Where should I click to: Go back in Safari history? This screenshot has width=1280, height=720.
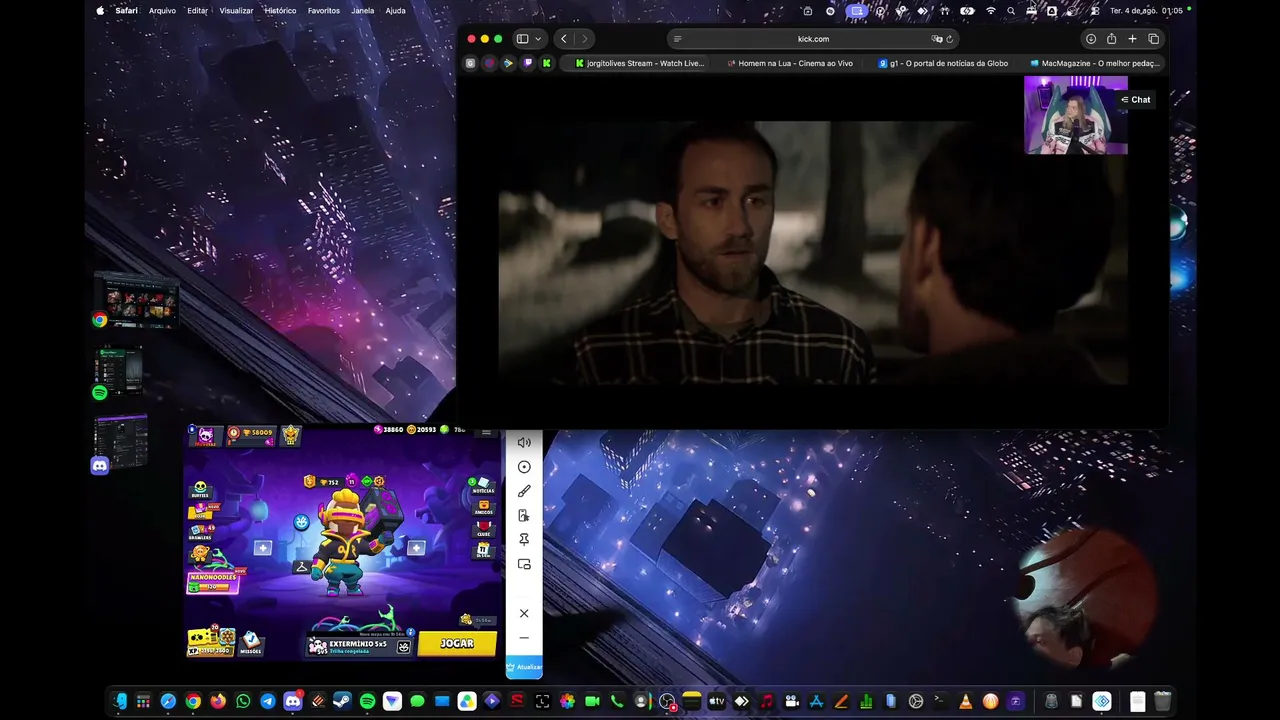[x=564, y=39]
